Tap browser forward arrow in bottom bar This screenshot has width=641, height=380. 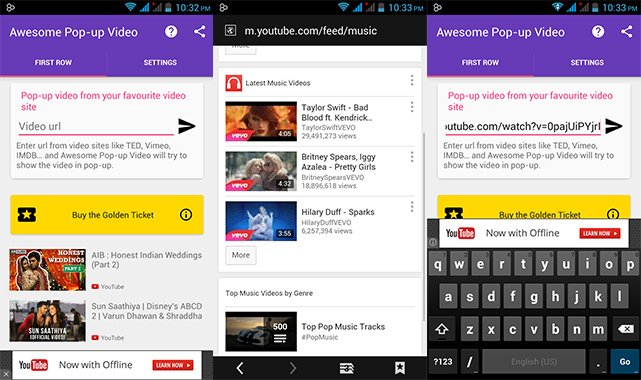pyautogui.click(x=292, y=368)
